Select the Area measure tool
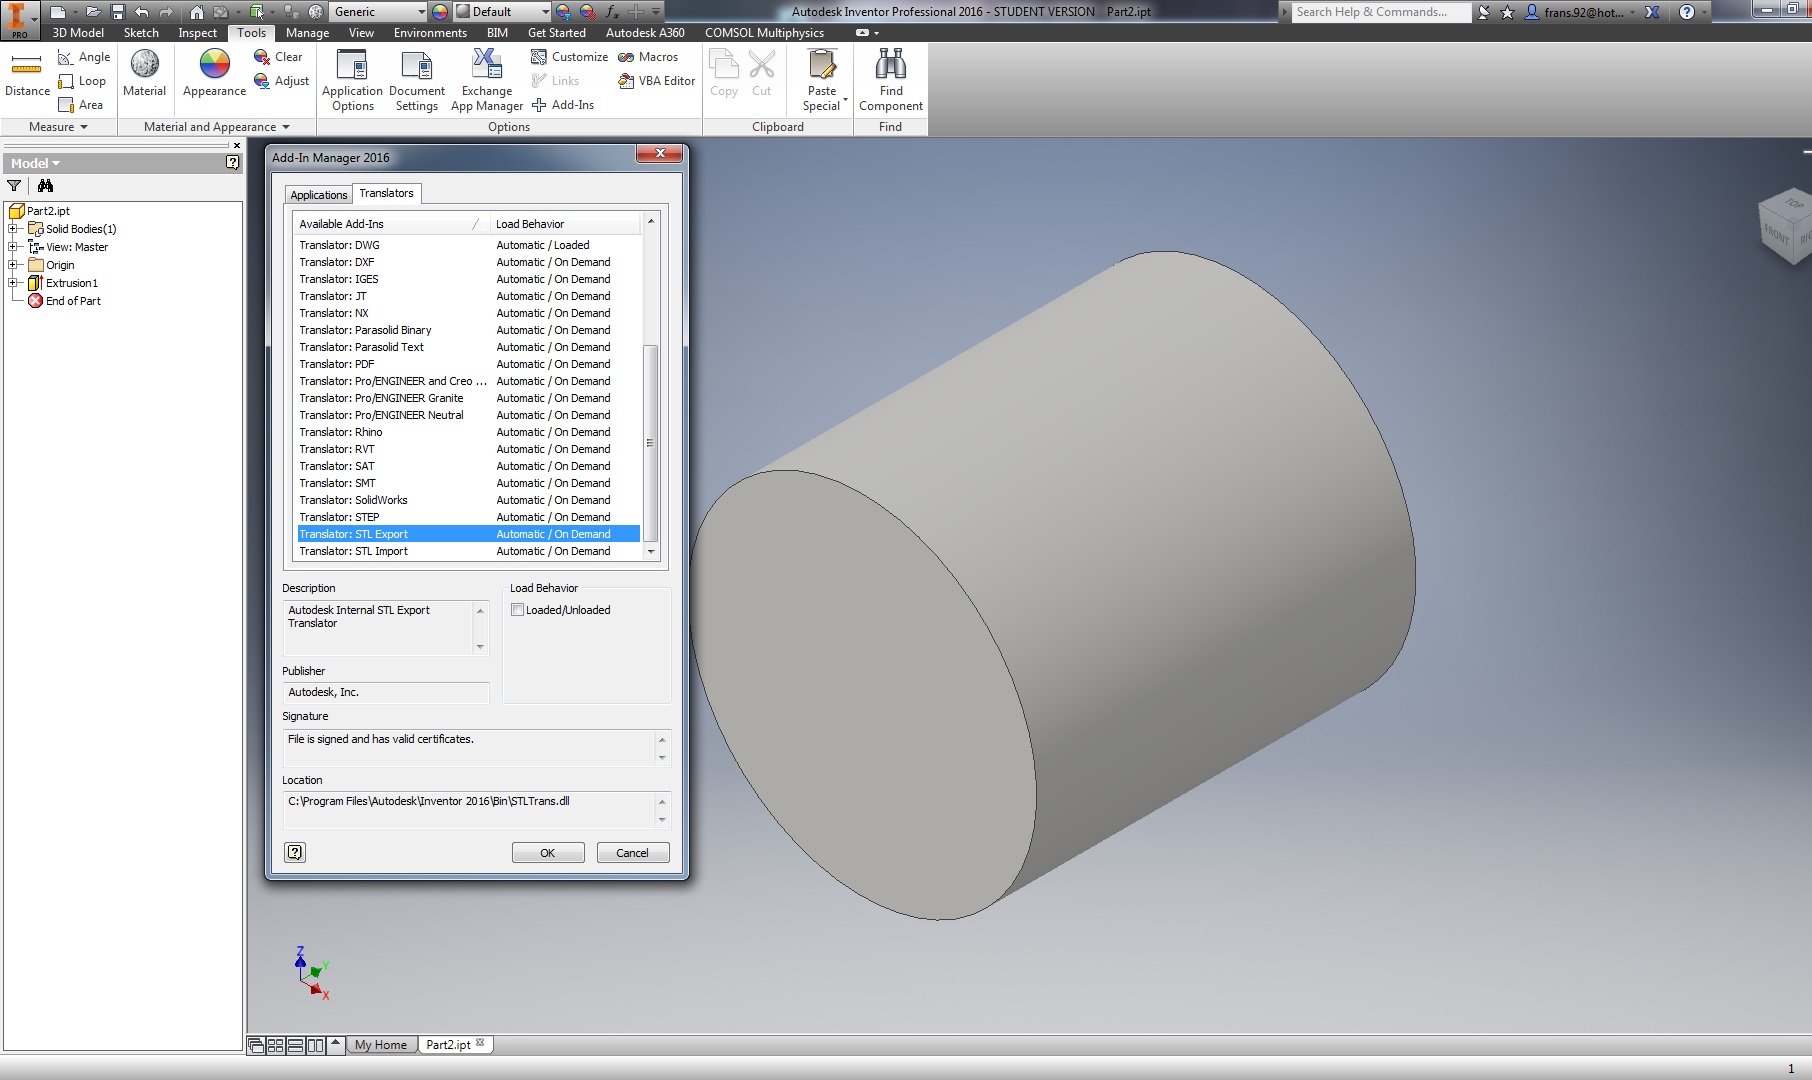 (x=81, y=105)
